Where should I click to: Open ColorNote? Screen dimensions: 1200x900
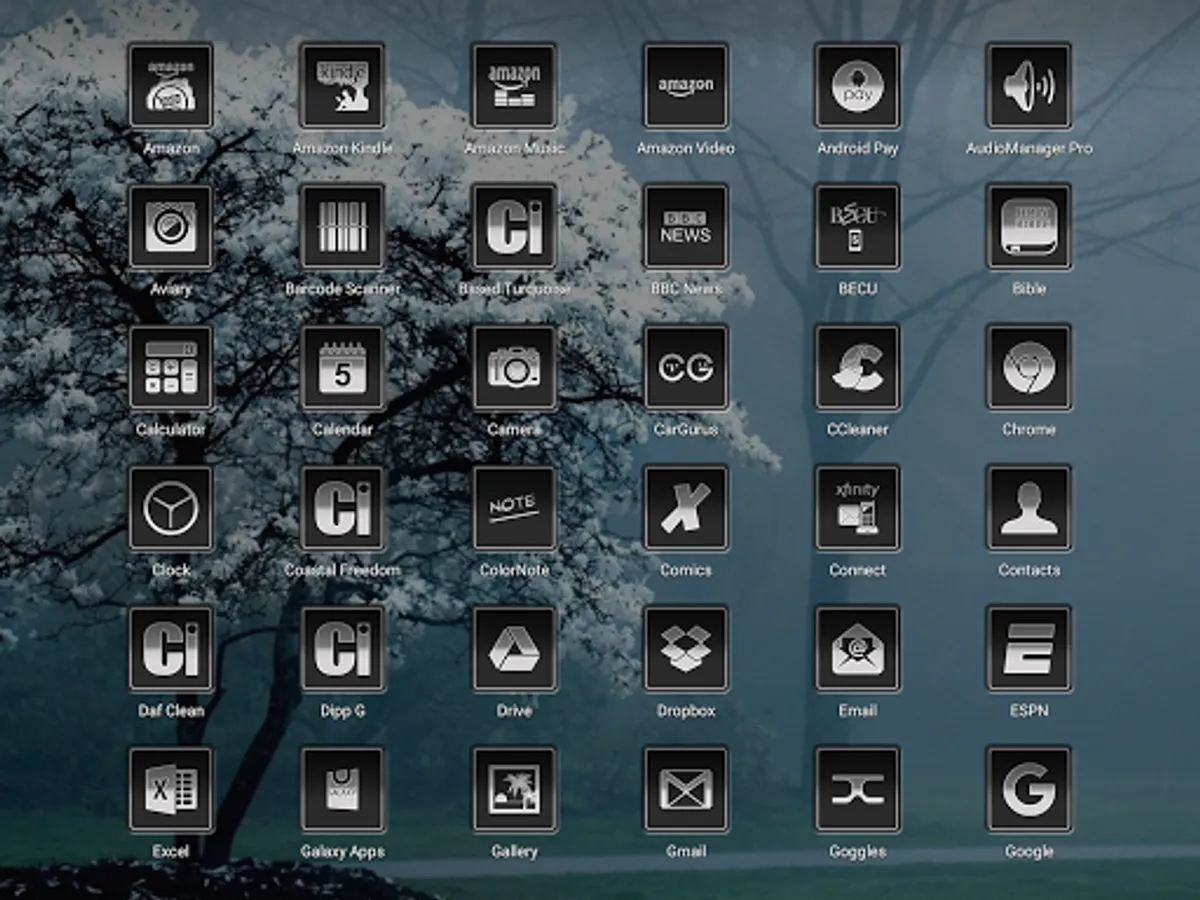coord(514,509)
